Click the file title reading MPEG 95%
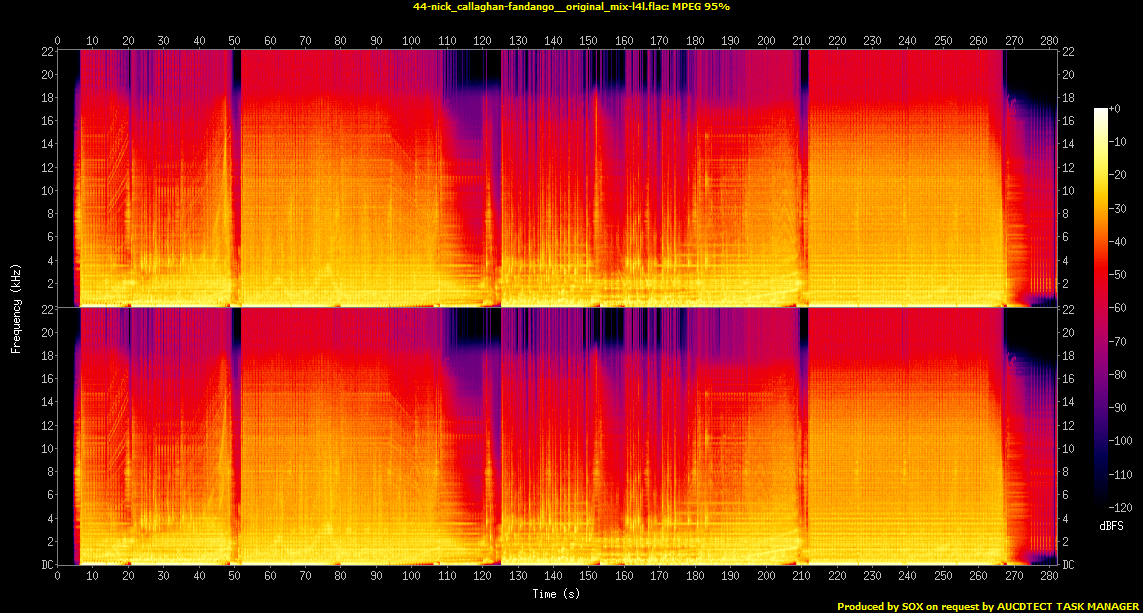The width and height of the screenshot is (1143, 613). (x=572, y=7)
